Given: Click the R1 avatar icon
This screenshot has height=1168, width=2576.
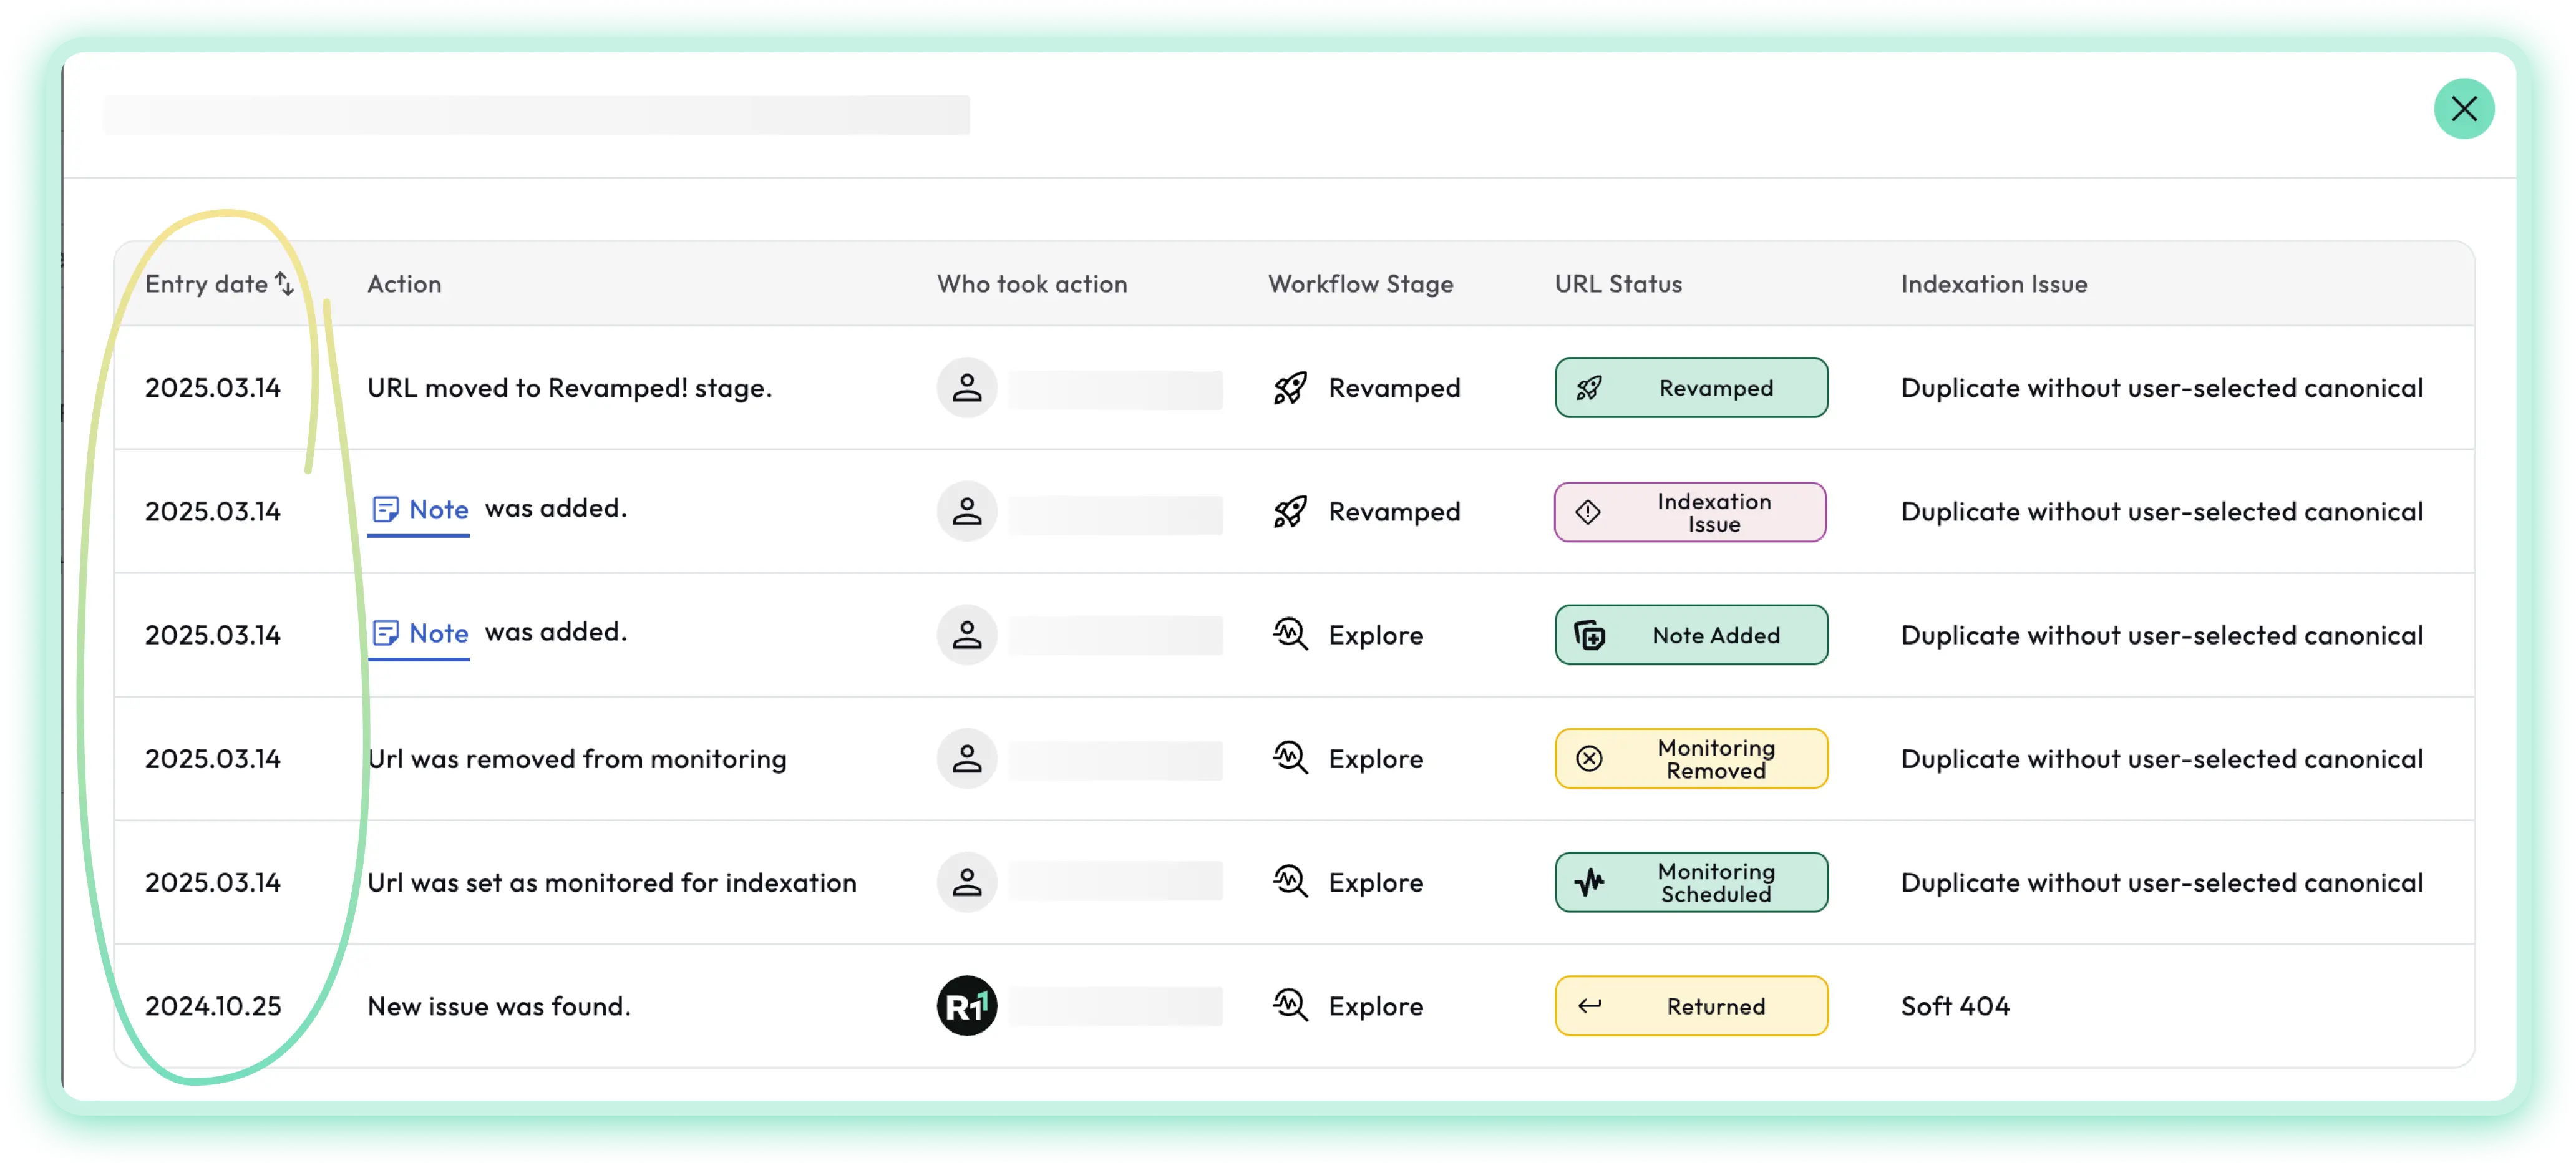Looking at the screenshot, I should coord(966,1006).
